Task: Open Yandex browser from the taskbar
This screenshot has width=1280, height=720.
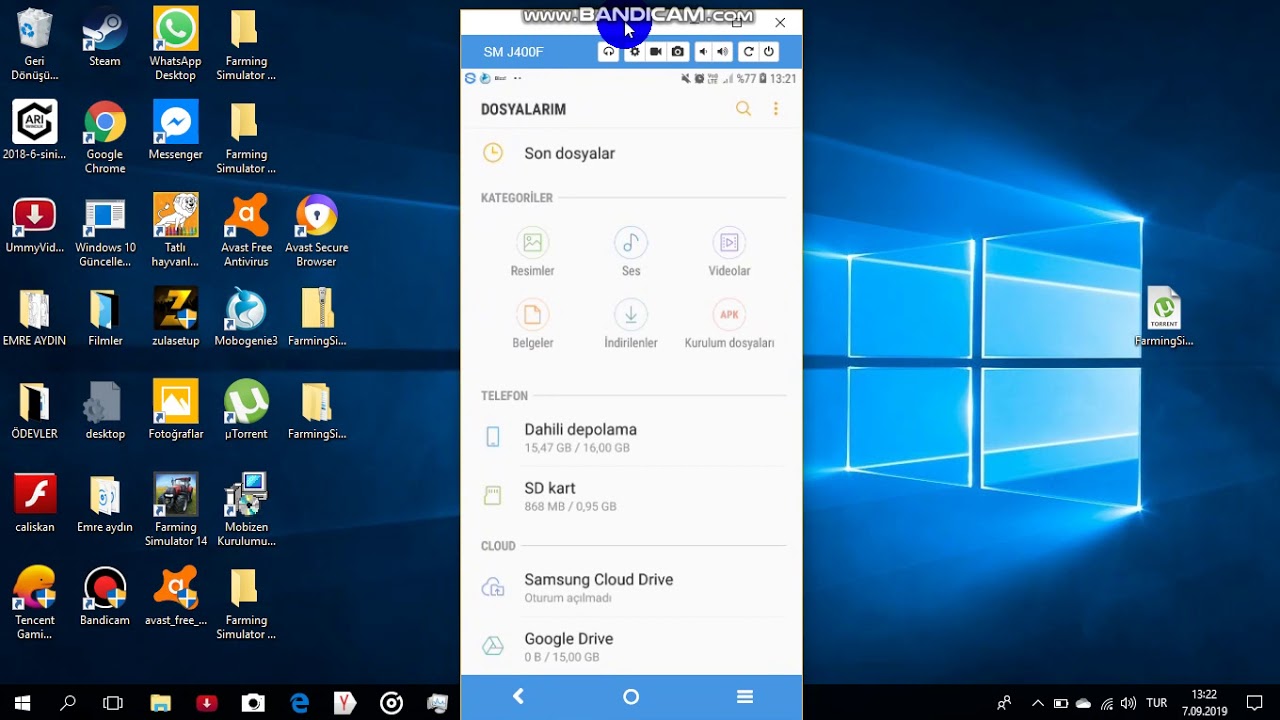Action: pyautogui.click(x=345, y=703)
